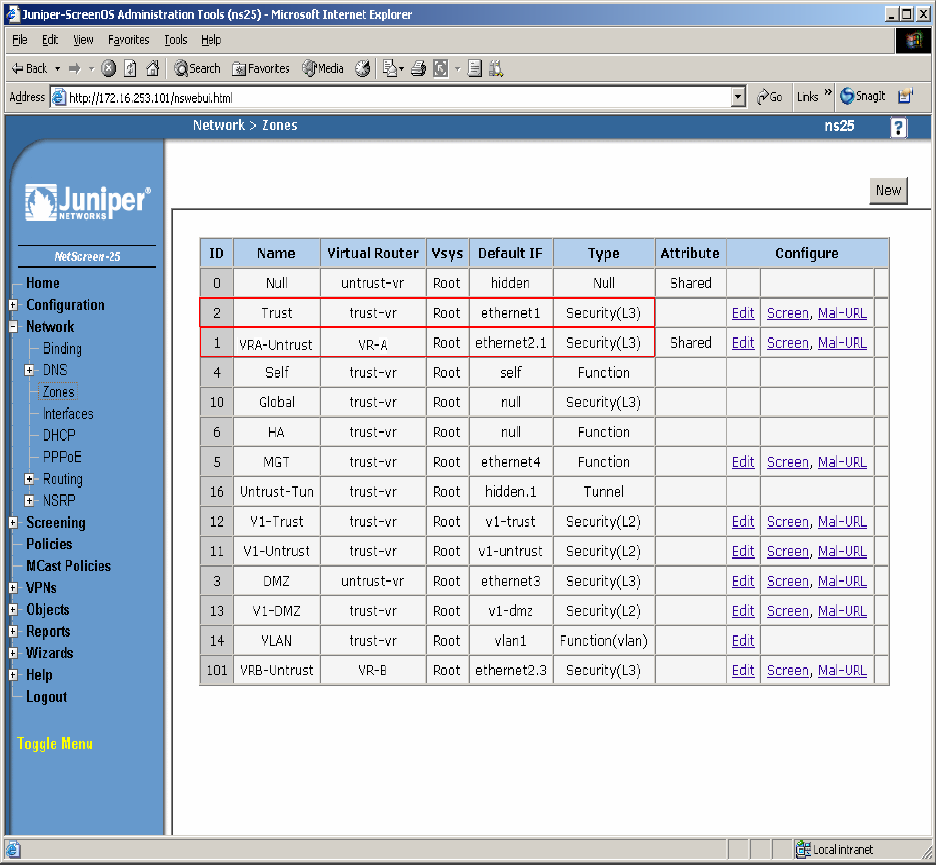
Task: Open the Back button history dropdown
Action: pyautogui.click(x=57, y=69)
